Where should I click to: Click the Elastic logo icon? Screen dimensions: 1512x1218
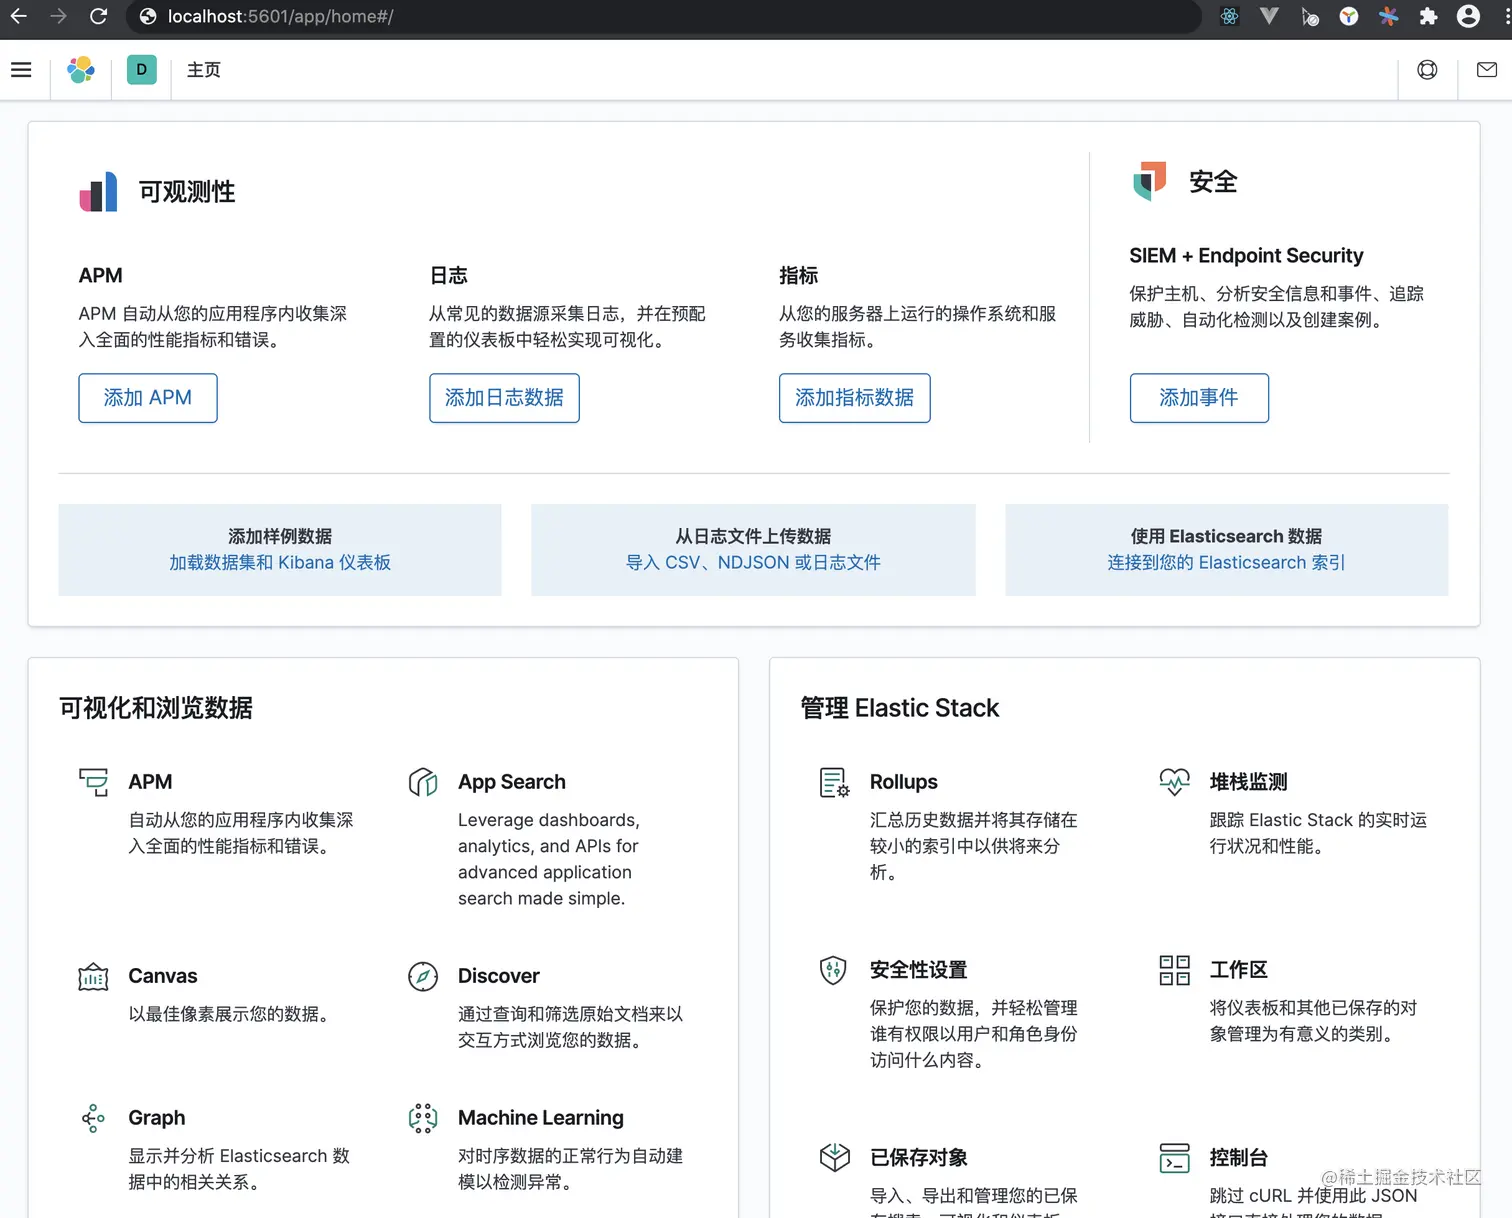81,70
